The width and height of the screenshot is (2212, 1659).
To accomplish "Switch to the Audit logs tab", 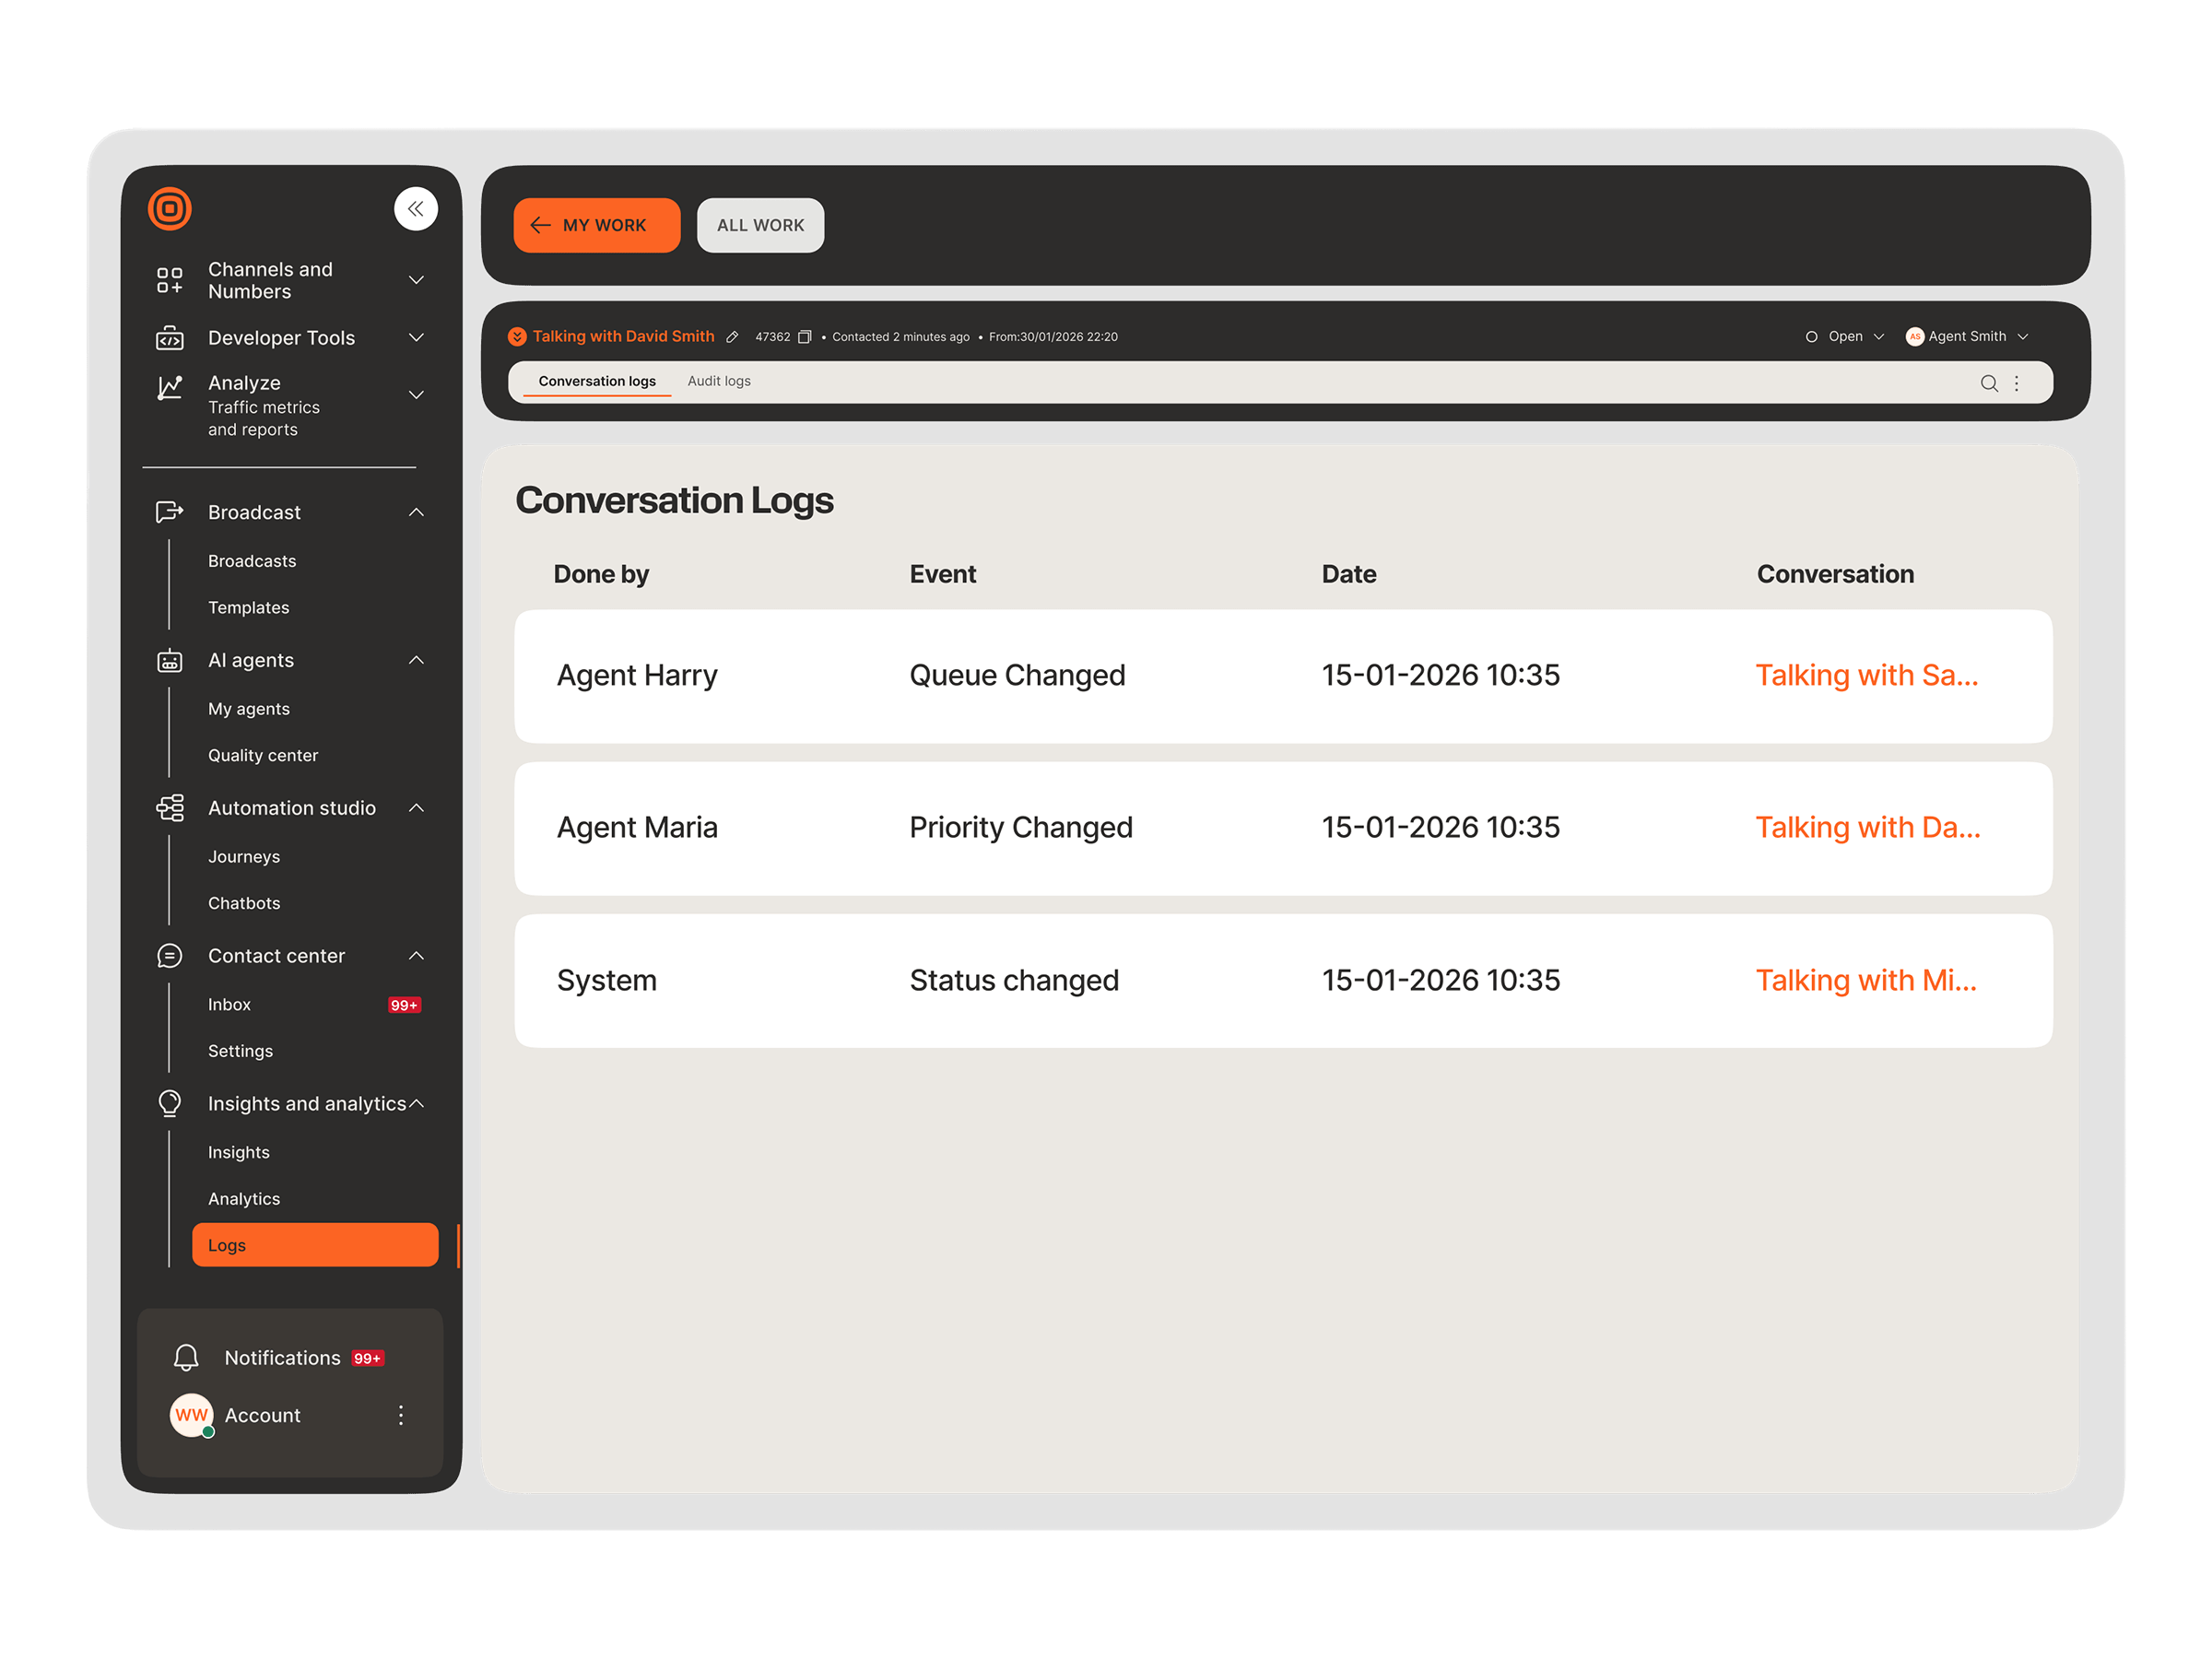I will click(718, 381).
